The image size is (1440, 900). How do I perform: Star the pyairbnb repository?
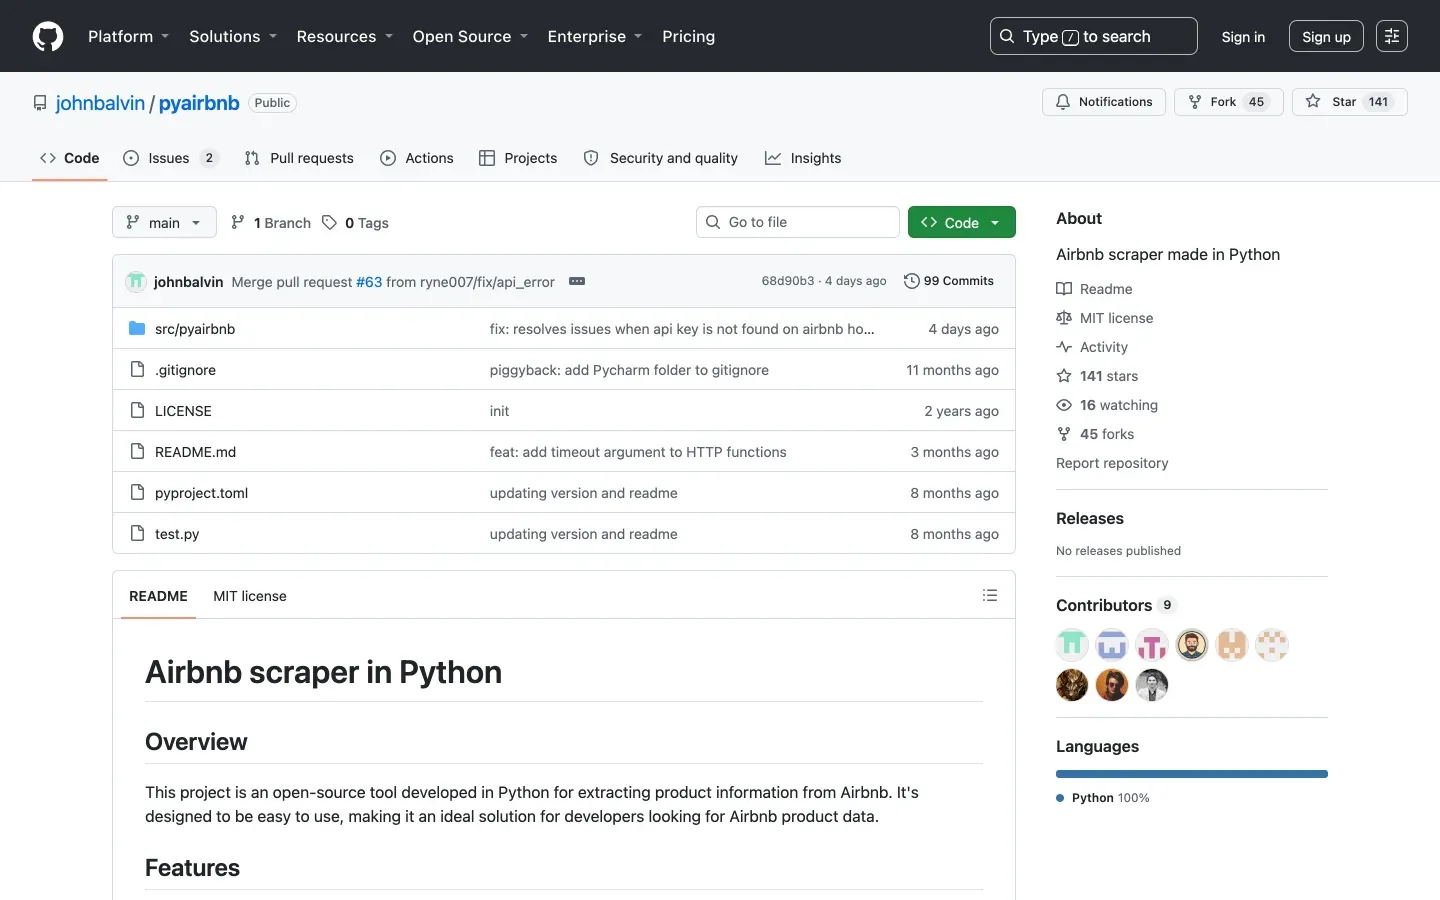(x=1350, y=102)
